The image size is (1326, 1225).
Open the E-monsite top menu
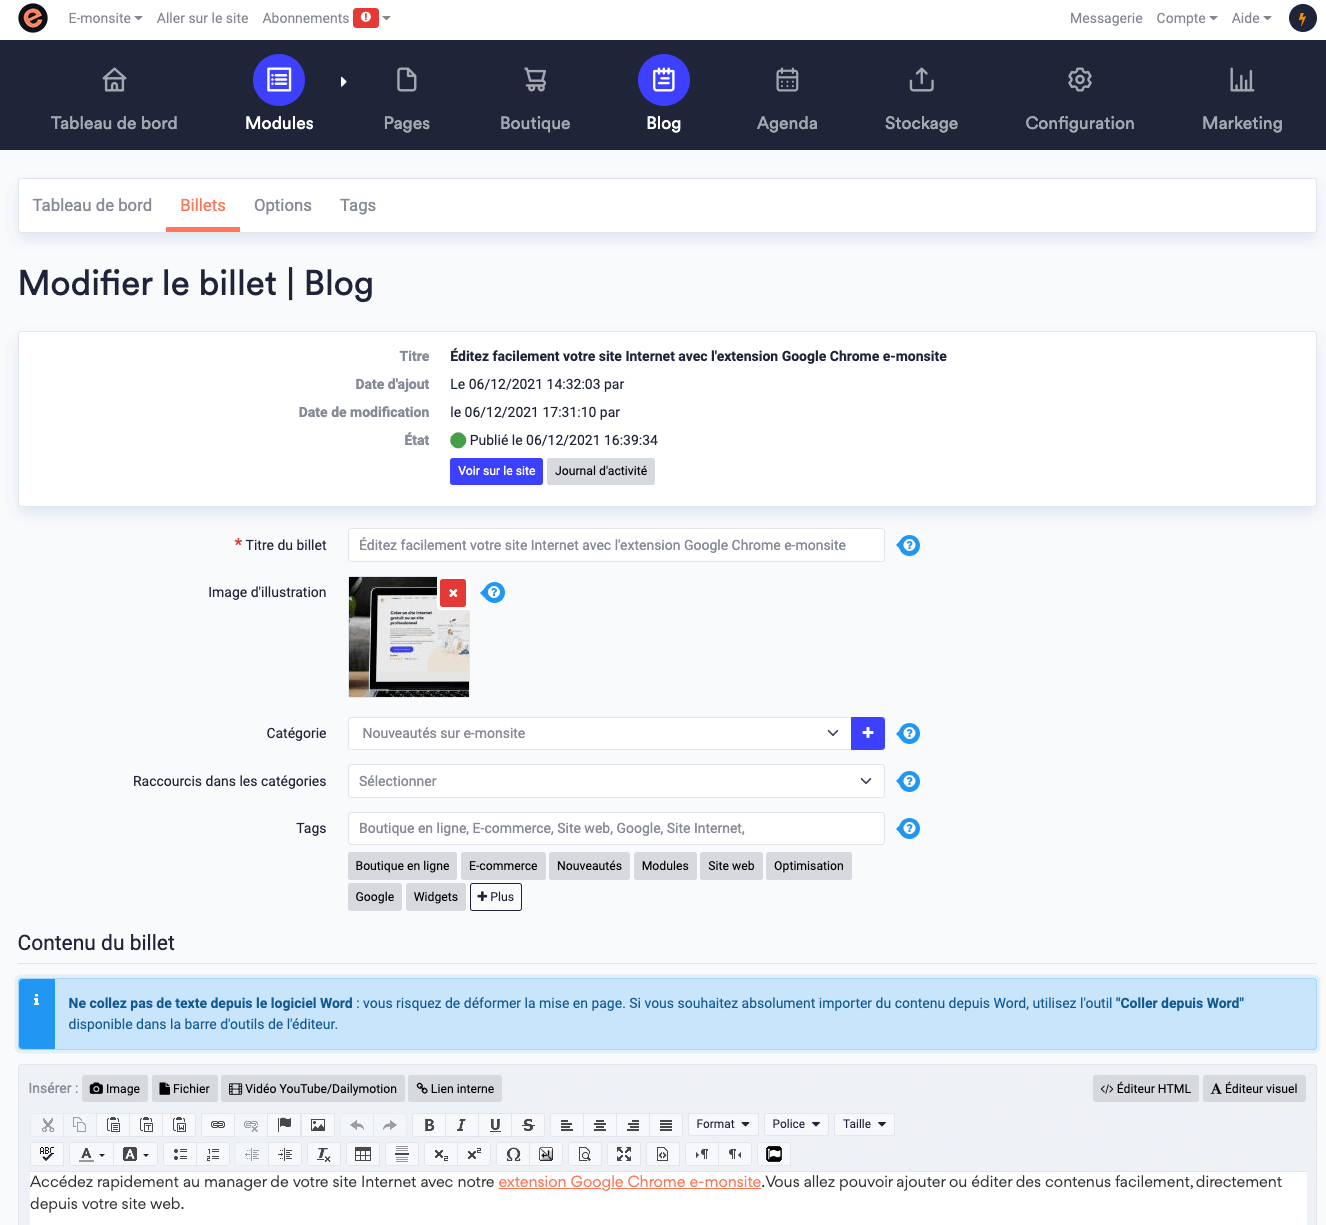(105, 18)
